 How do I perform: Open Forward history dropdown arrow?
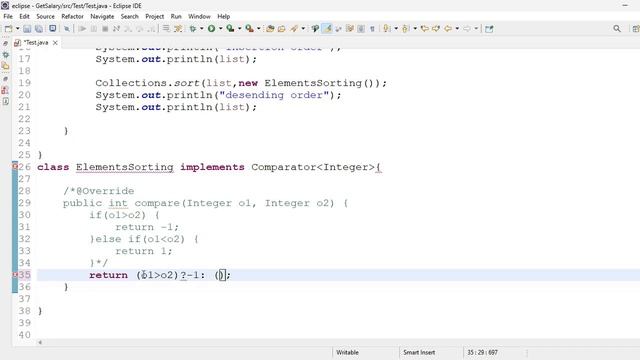tap(476, 29)
